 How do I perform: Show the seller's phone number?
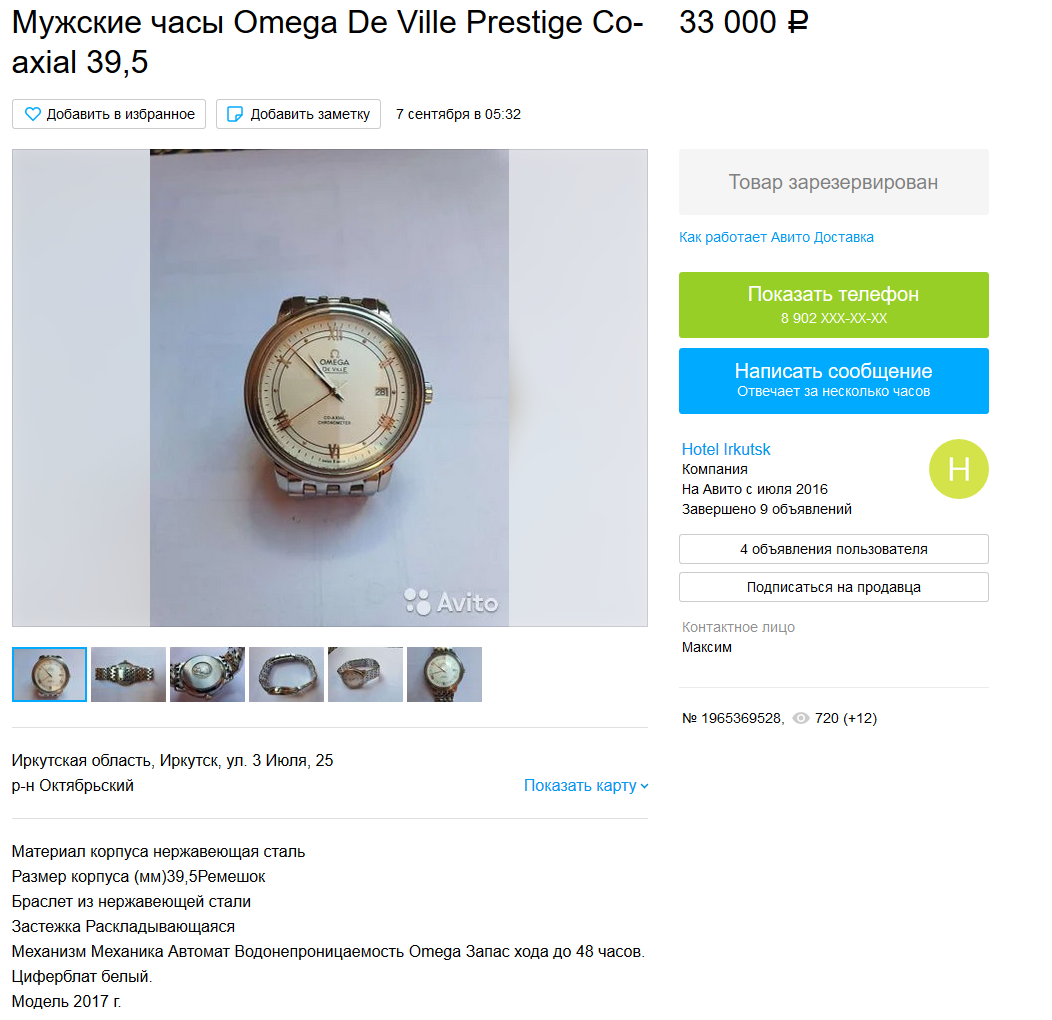(x=833, y=305)
